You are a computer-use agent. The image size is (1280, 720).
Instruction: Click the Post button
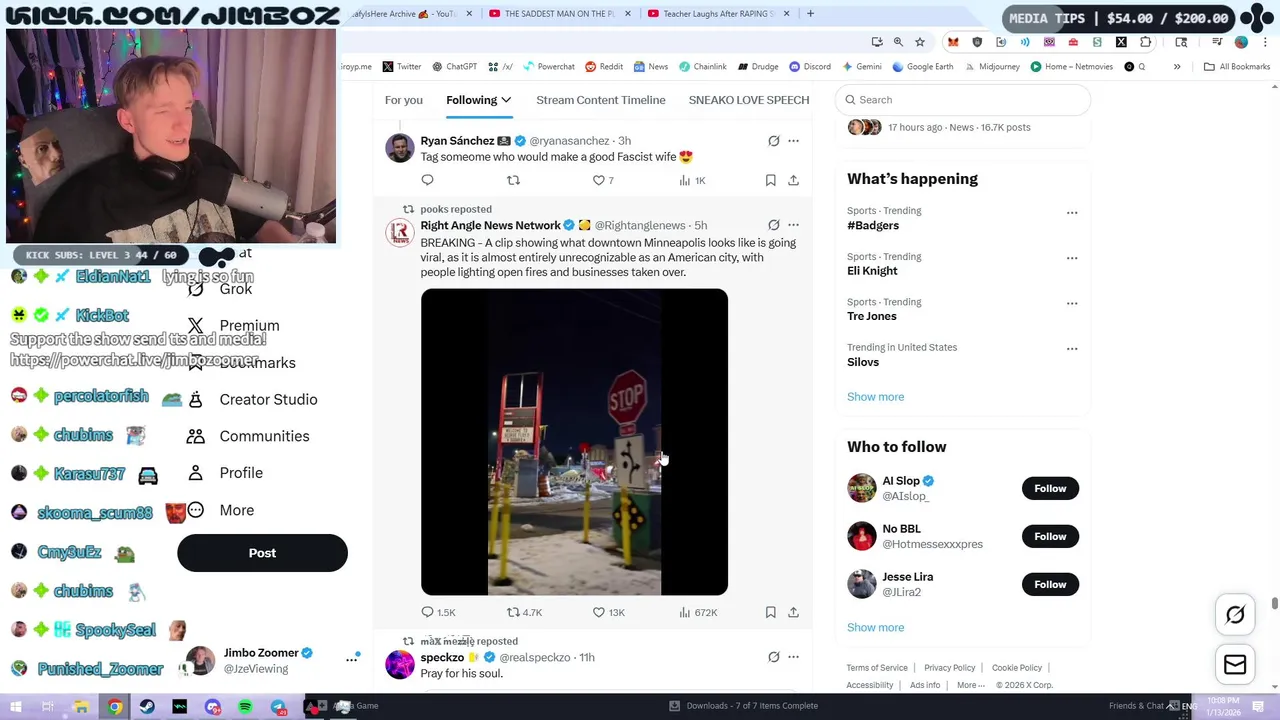point(262,553)
